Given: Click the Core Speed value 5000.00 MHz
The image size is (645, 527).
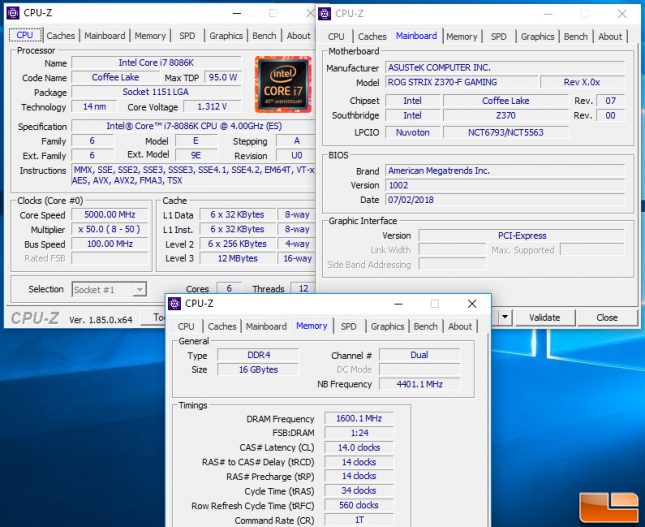Looking at the screenshot, I should tap(109, 214).
